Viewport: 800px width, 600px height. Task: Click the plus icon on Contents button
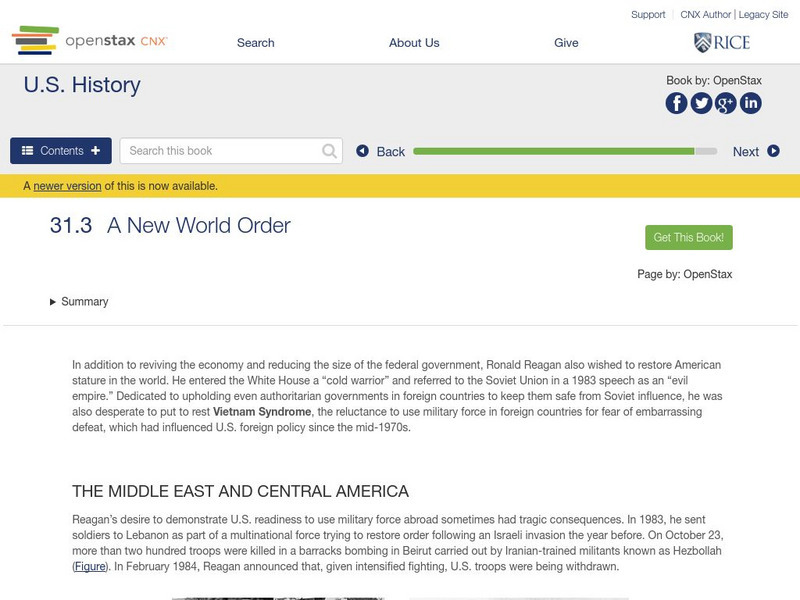coord(95,151)
